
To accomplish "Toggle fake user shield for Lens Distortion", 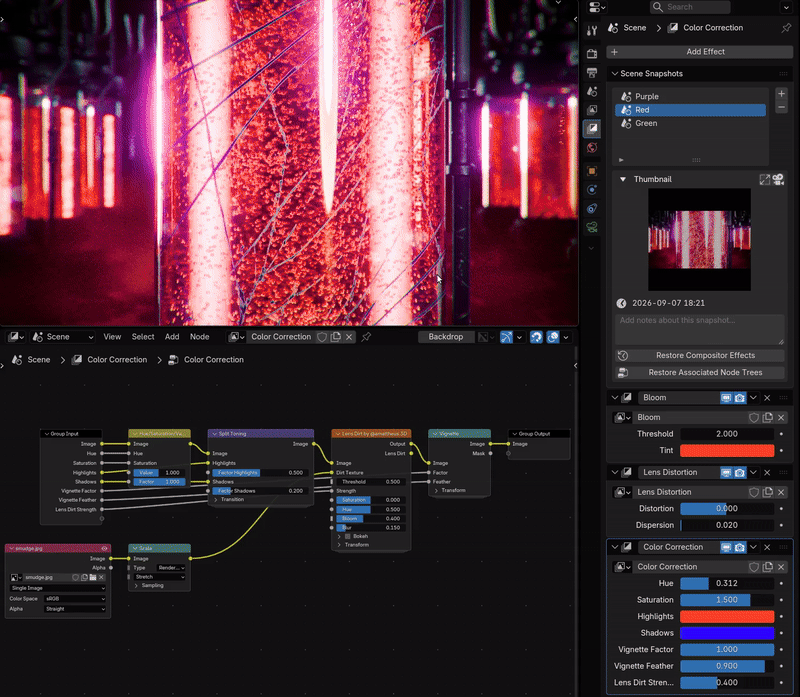I will click(754, 492).
